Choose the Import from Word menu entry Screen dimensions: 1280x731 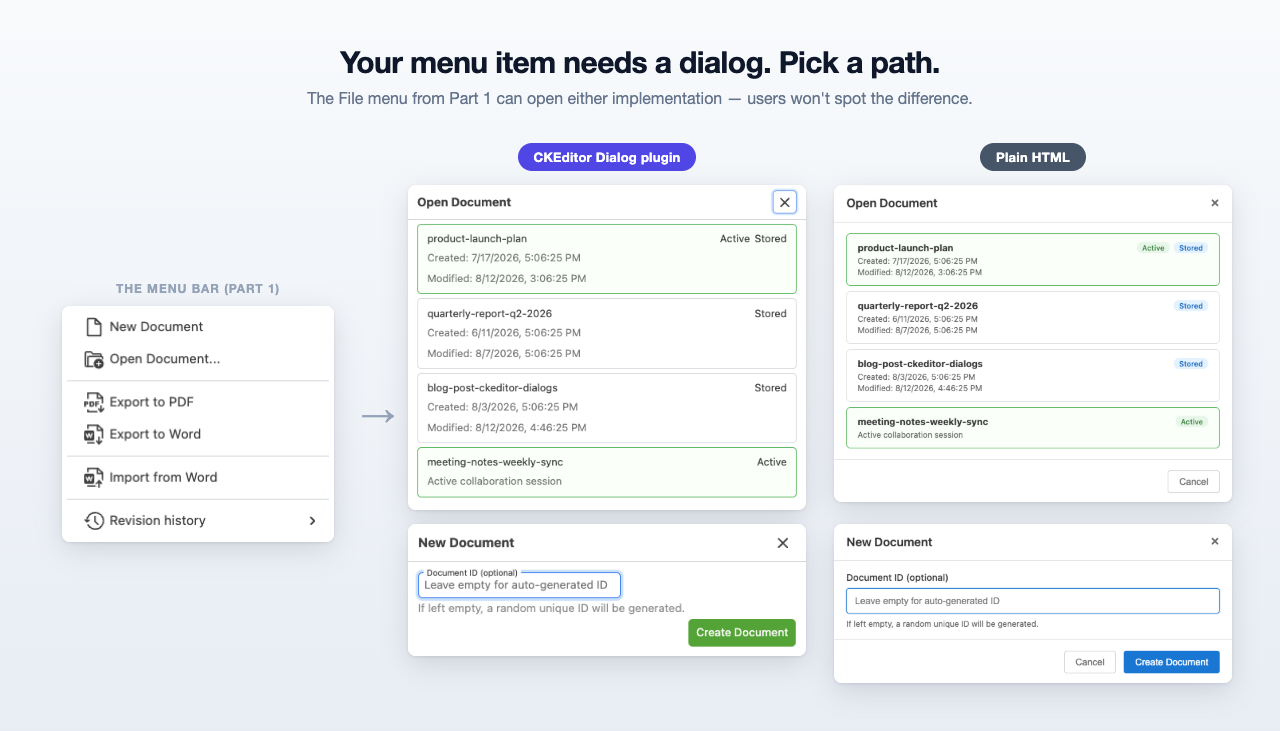(x=198, y=477)
